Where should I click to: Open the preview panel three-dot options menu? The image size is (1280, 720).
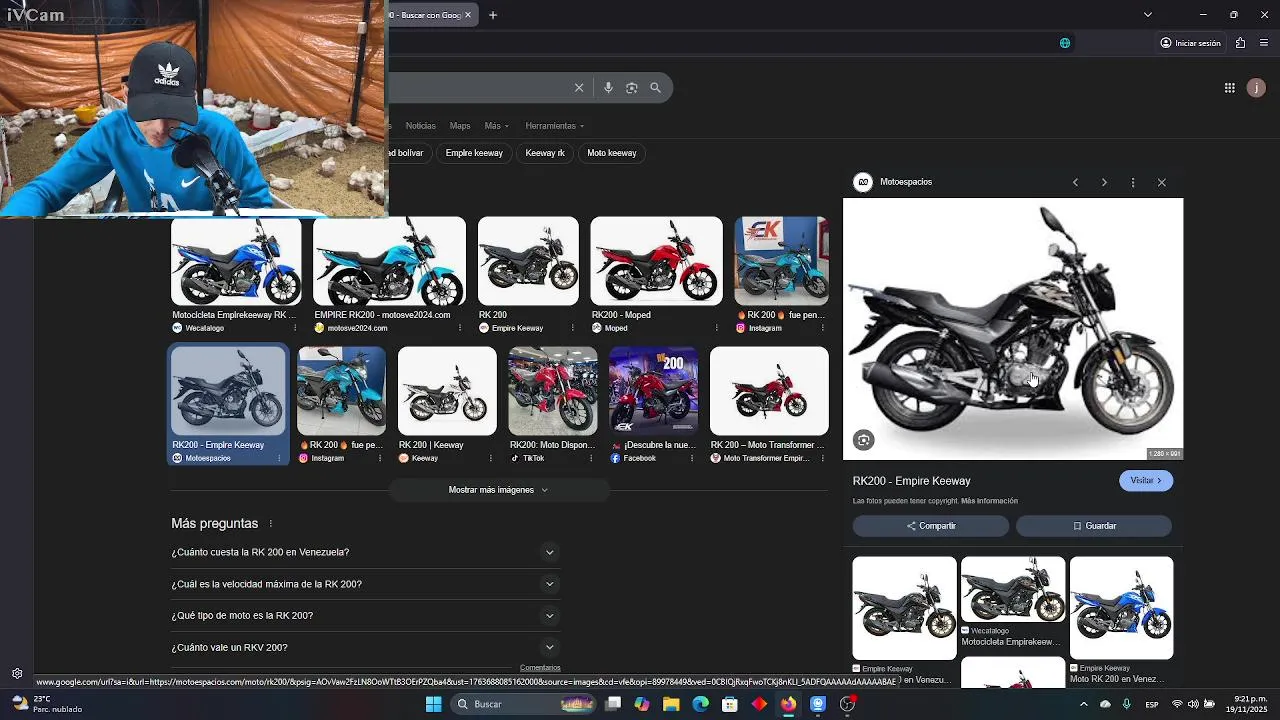pyautogui.click(x=1133, y=182)
